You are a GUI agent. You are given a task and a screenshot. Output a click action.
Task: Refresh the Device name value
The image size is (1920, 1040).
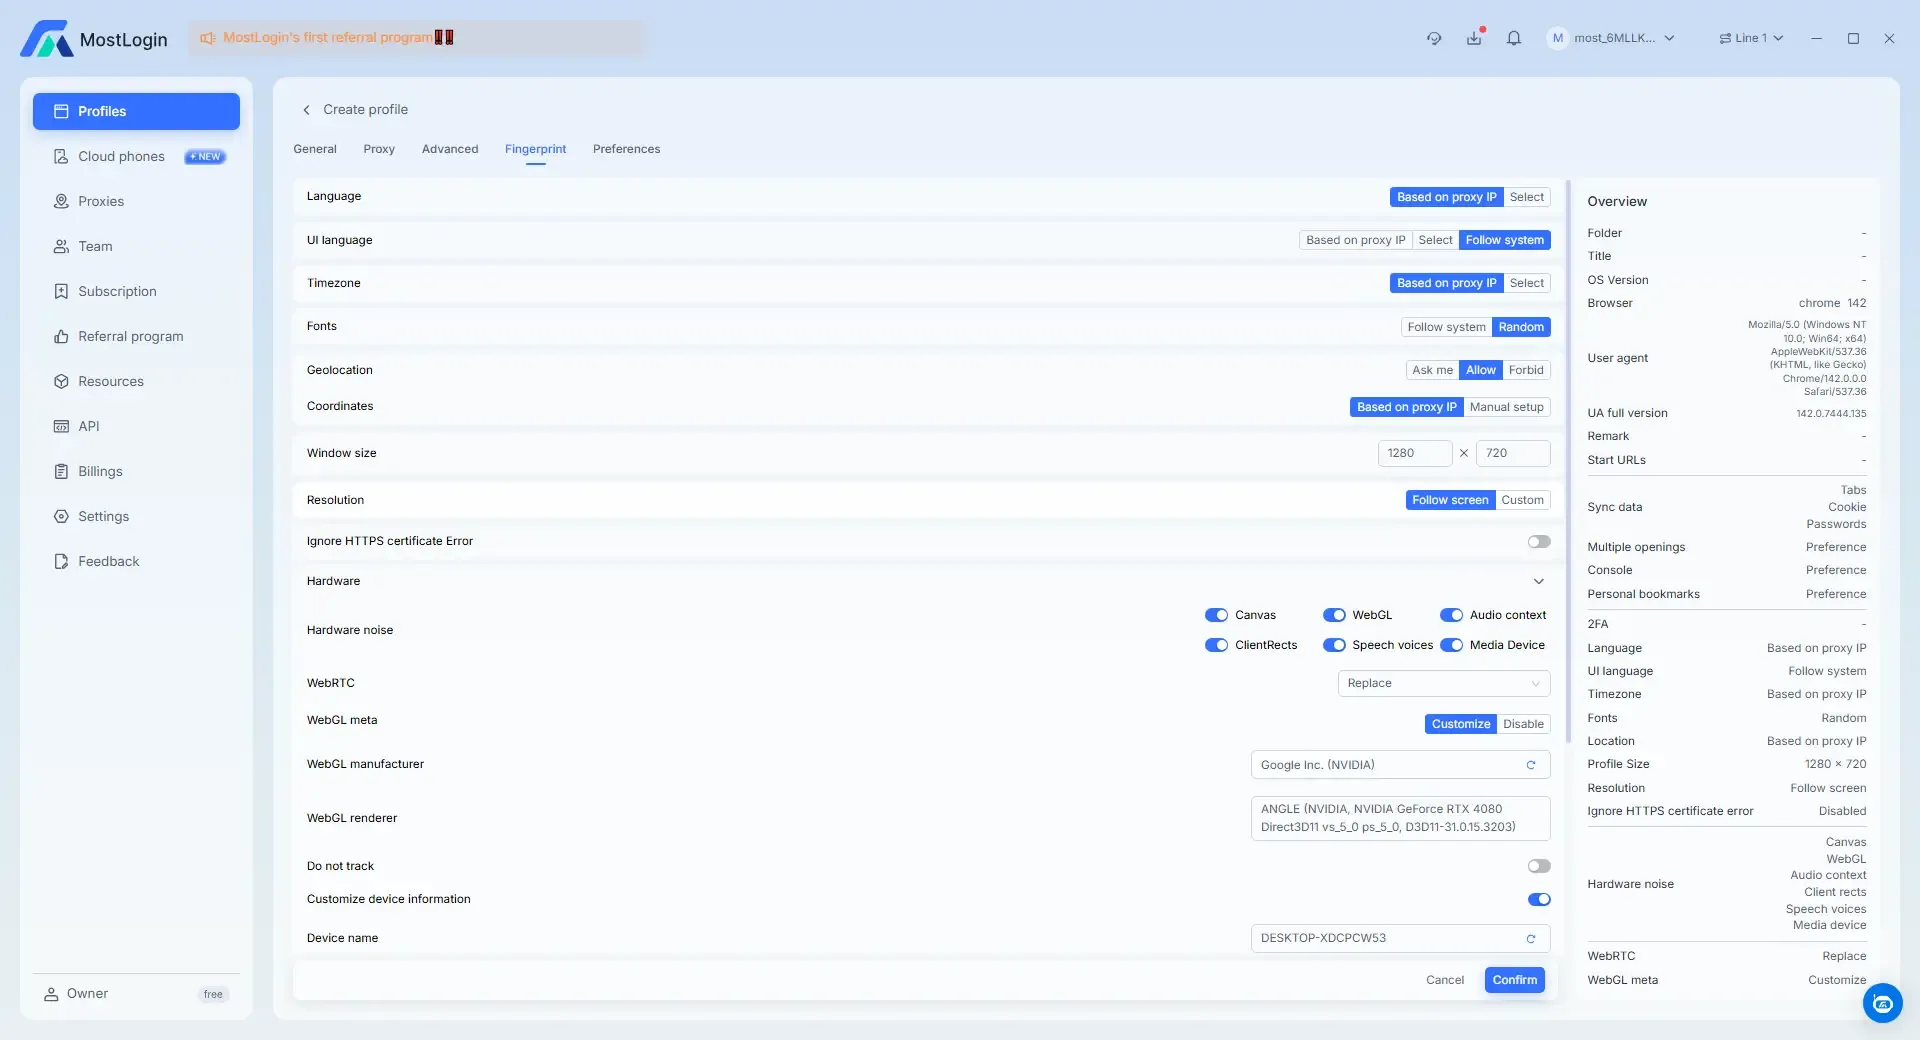[1530, 939]
